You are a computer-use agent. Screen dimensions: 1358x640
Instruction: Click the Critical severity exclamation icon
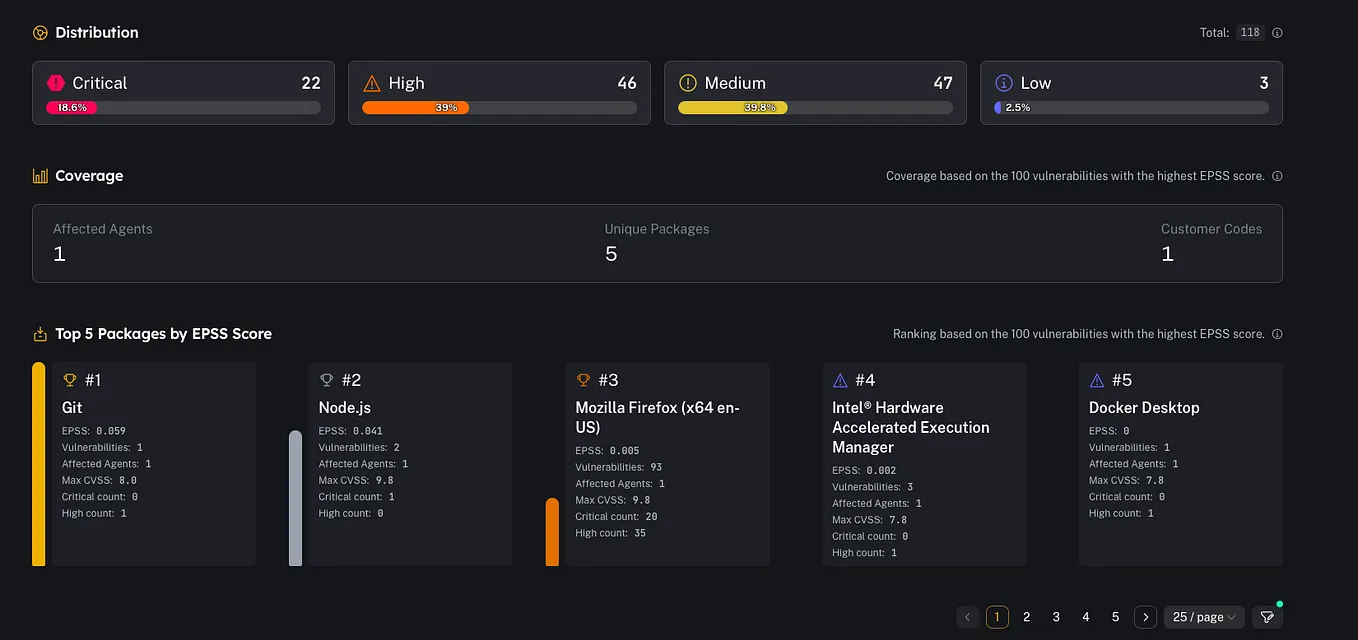tap(57, 83)
